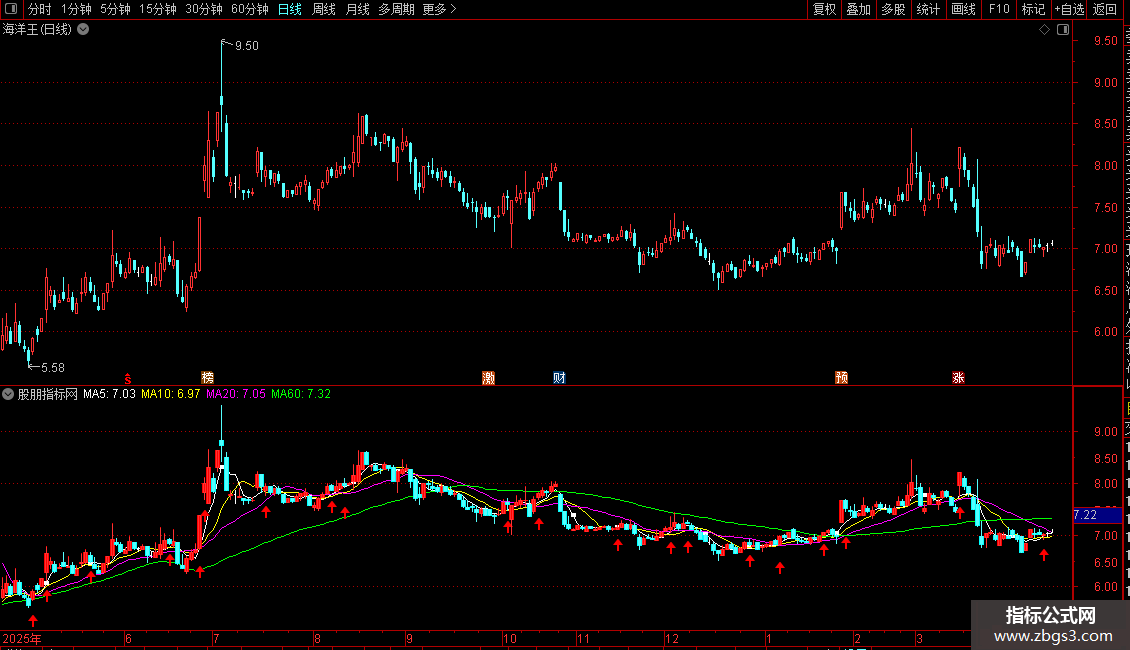Screen dimensions: 1130x650
Task: Switch to the 周线 period tab
Action: pos(324,9)
